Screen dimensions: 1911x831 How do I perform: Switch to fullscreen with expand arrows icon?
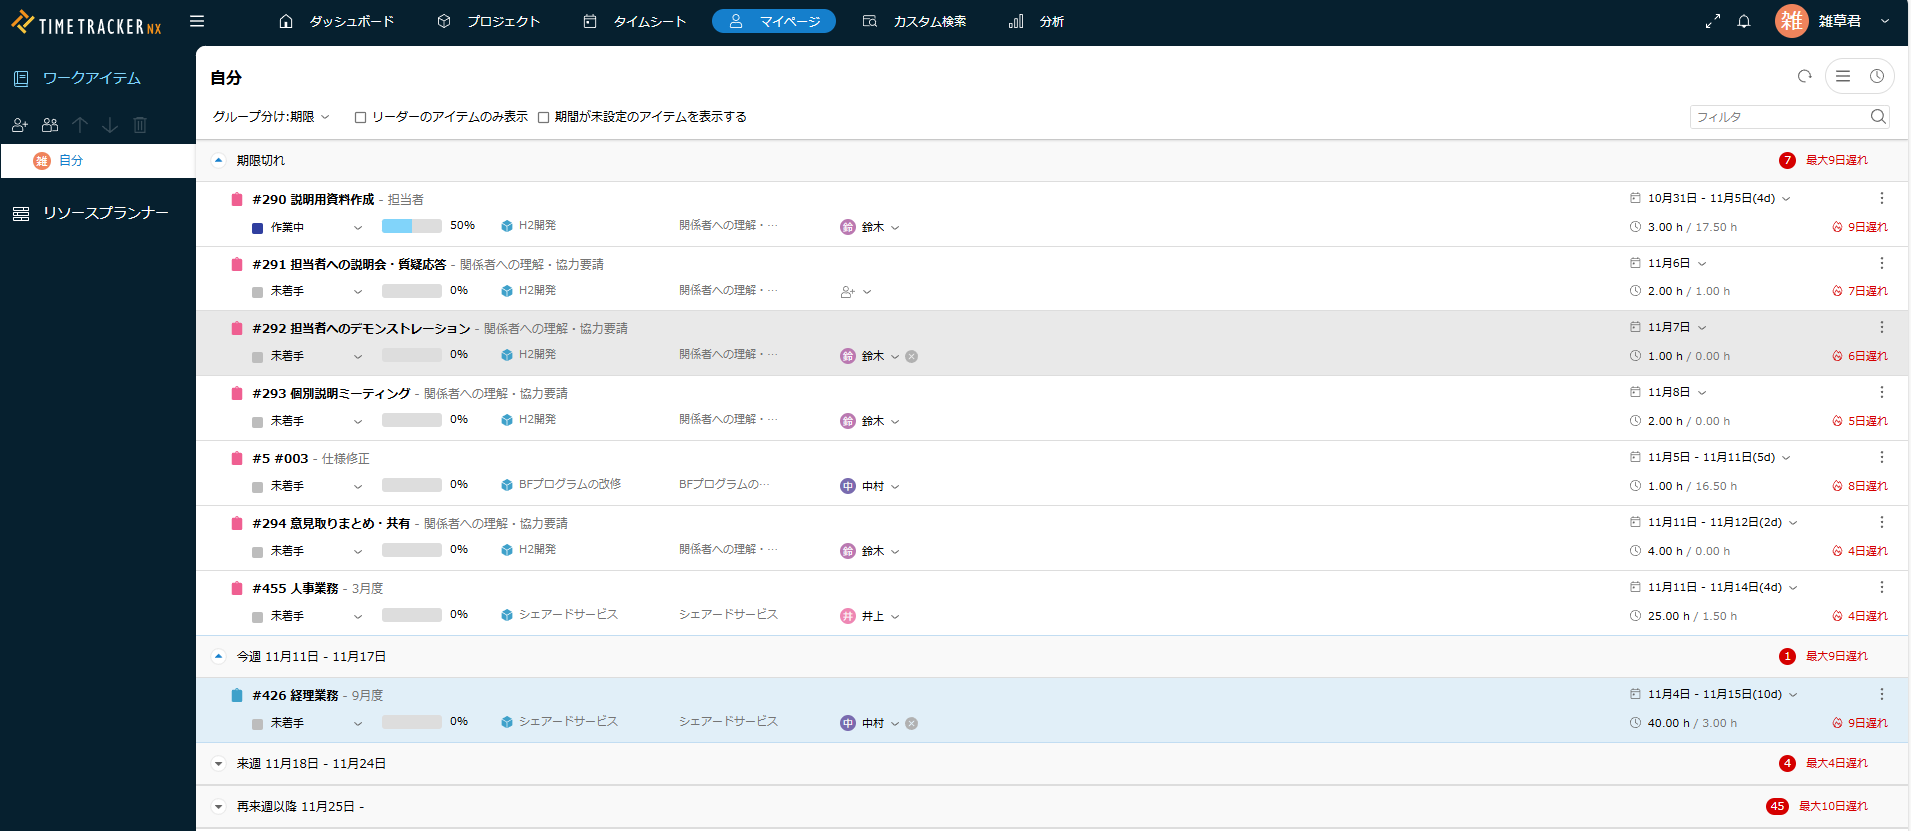point(1713,21)
